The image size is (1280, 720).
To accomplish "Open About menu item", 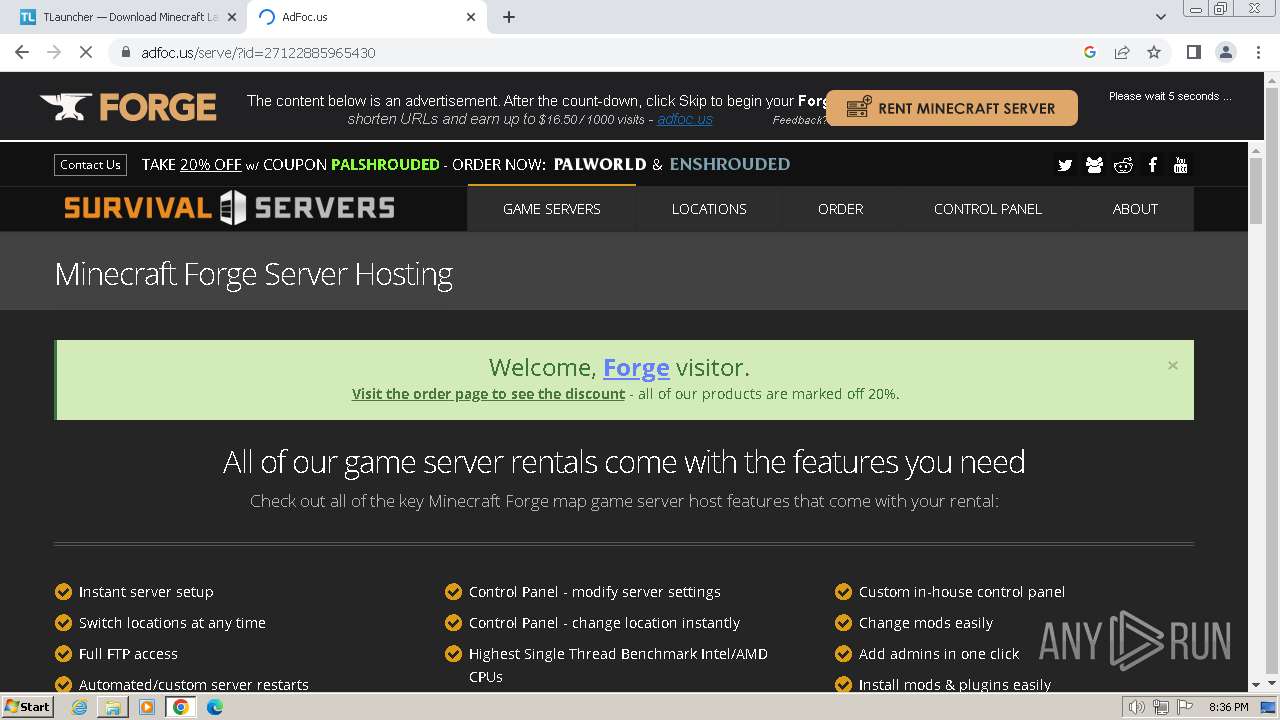I will pyautogui.click(x=1135, y=209).
